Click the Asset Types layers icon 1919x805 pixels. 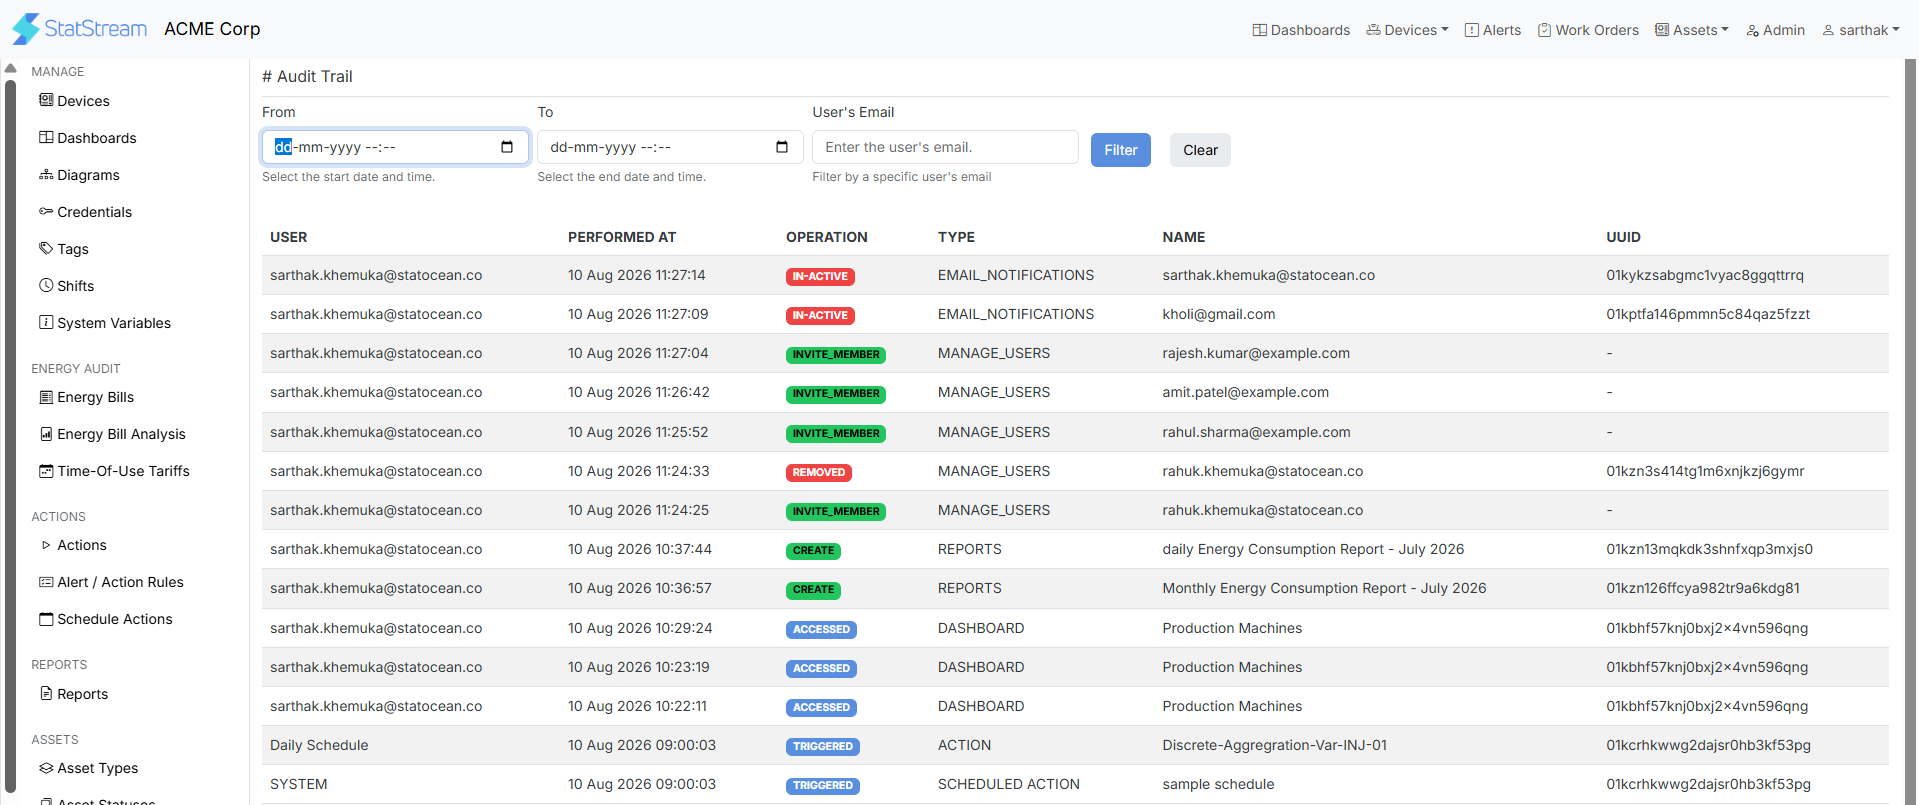(46, 768)
